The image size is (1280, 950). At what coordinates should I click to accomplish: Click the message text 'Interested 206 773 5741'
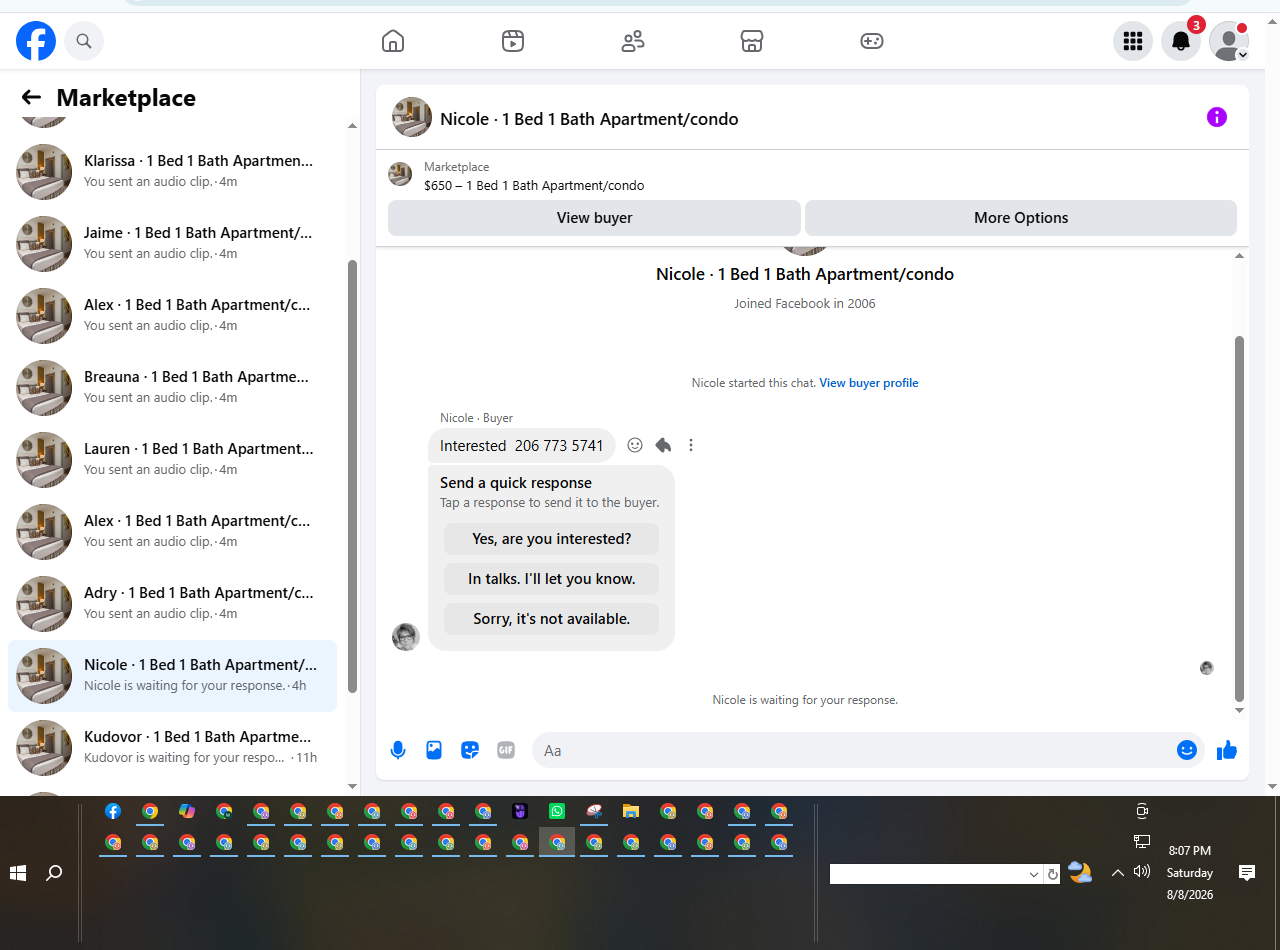(x=522, y=446)
